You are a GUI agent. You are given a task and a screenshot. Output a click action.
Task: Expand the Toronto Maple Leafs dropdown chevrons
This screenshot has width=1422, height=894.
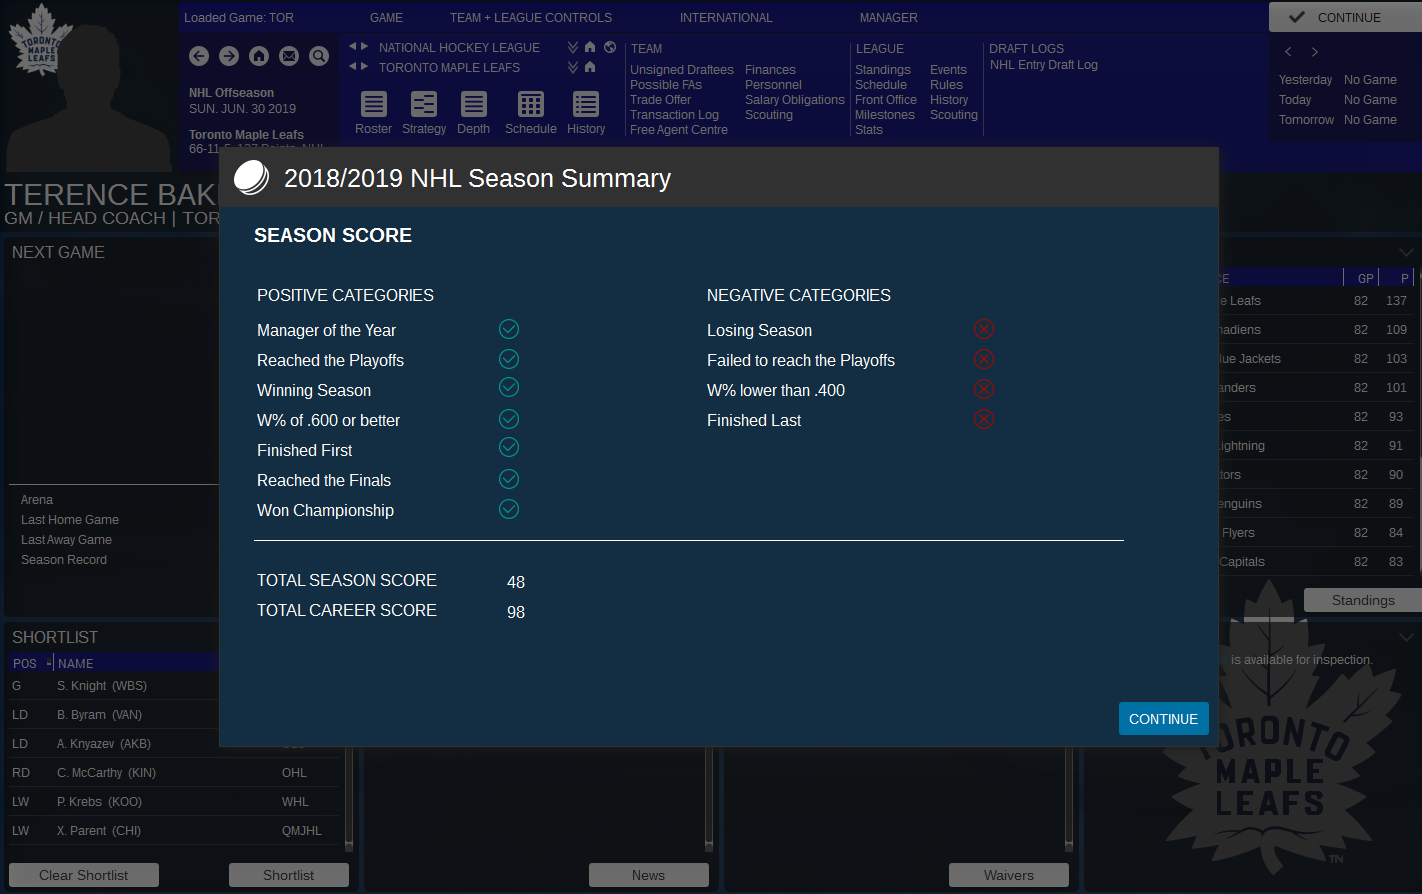pyautogui.click(x=573, y=67)
